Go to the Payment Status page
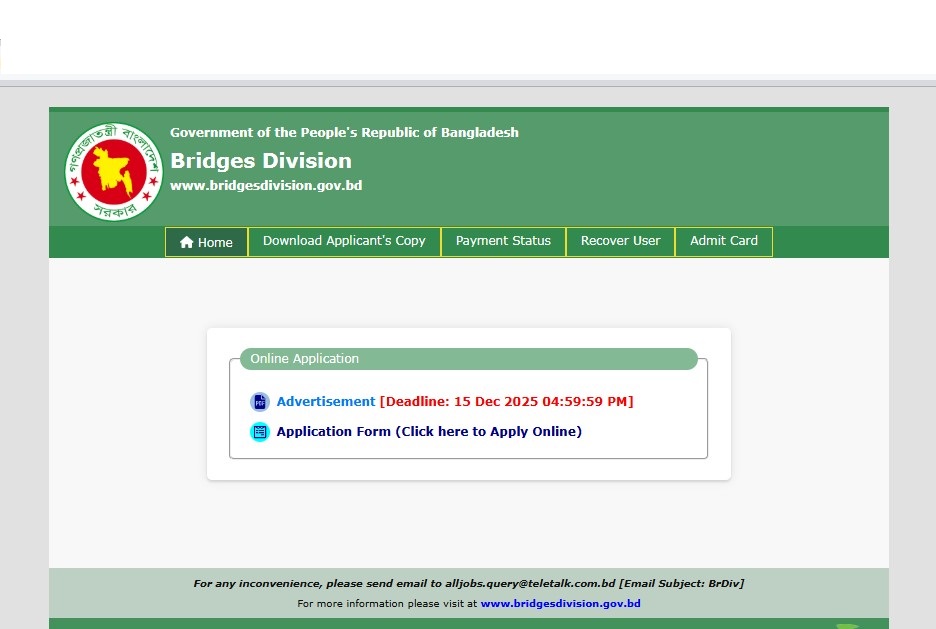Screen dimensions: 936x629 (503, 241)
